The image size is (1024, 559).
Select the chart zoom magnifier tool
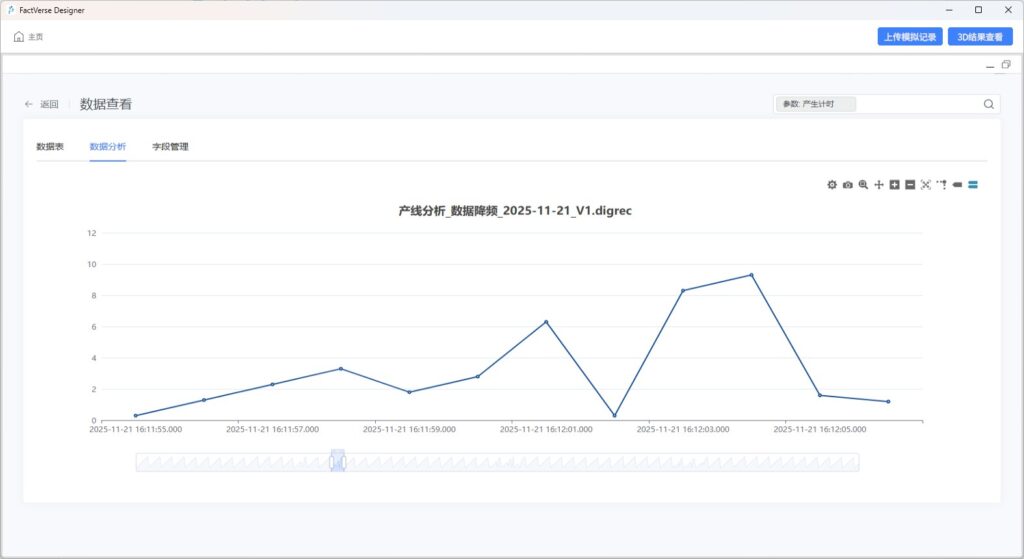[863, 185]
